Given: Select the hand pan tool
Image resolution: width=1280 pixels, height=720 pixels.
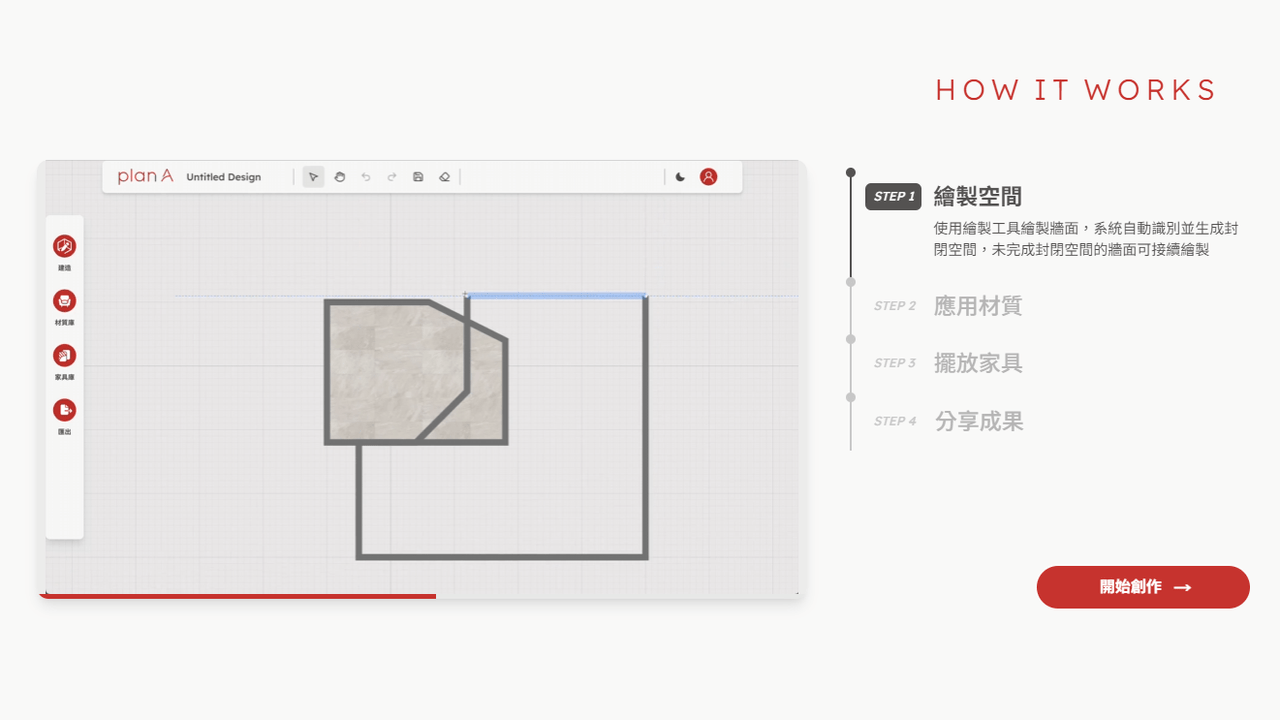Looking at the screenshot, I should point(340,176).
